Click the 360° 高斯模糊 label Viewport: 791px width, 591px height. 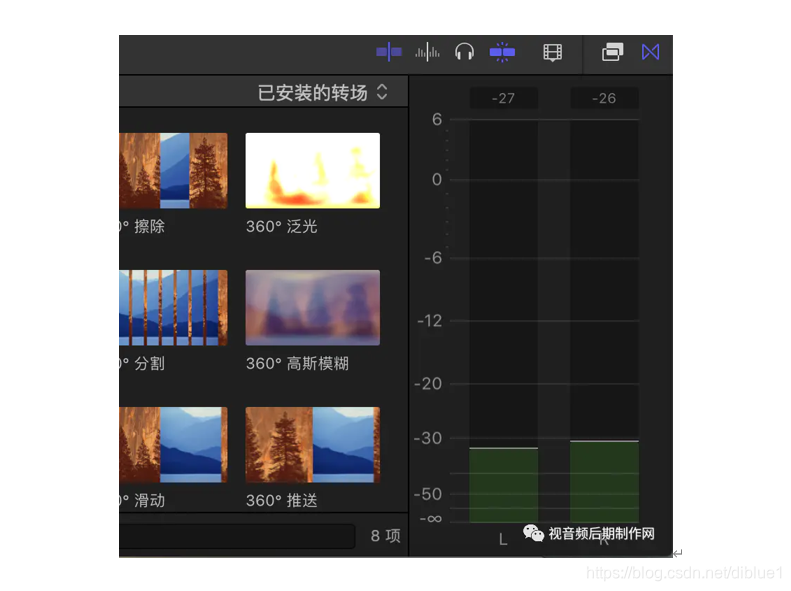pos(297,364)
